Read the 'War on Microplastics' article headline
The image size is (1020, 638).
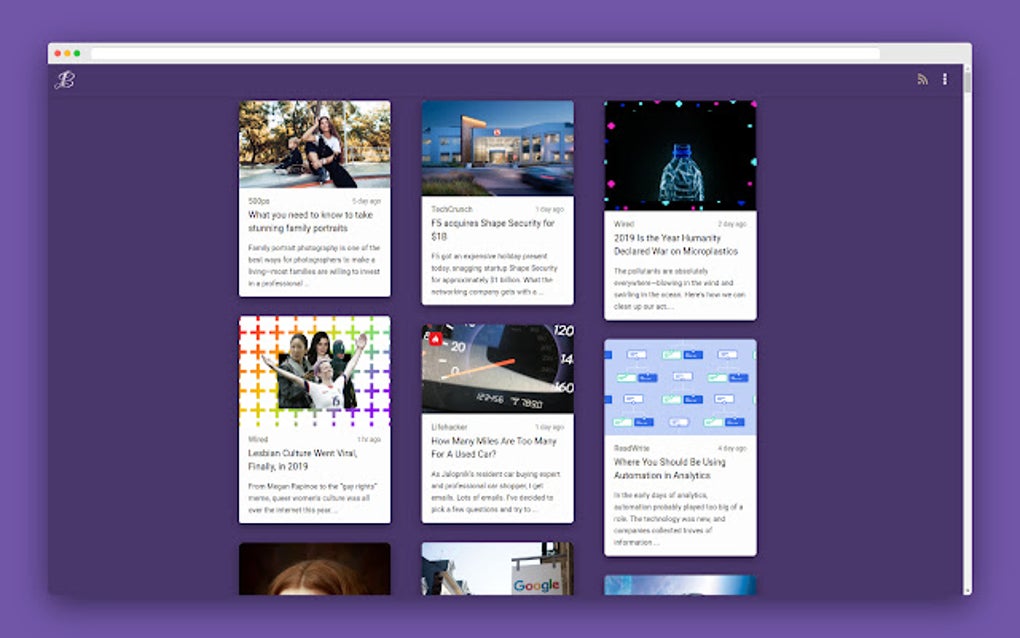[x=679, y=245]
